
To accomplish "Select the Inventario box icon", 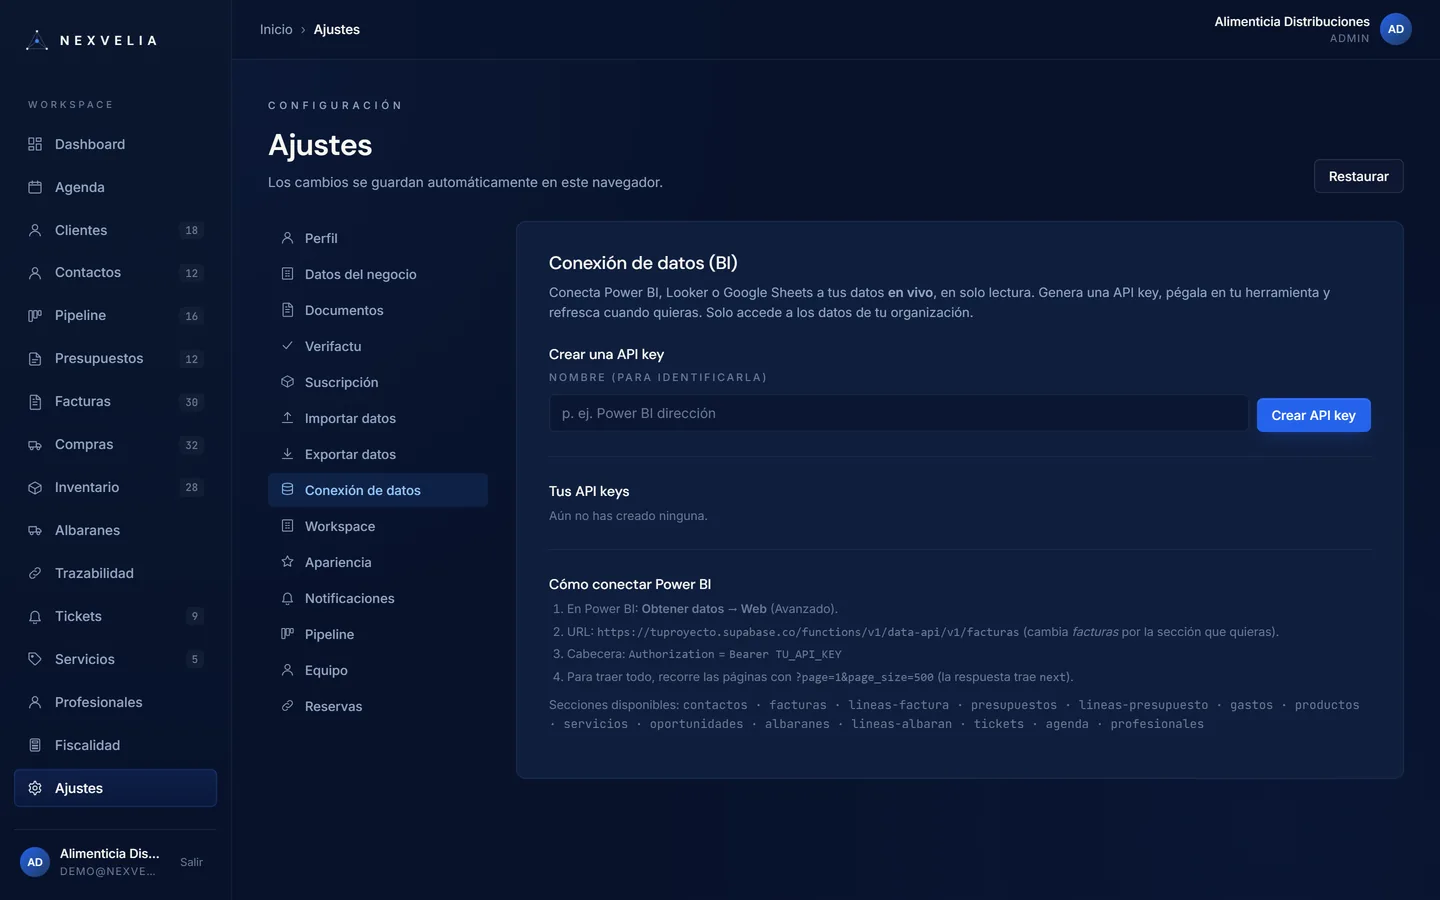I will click(x=35, y=487).
